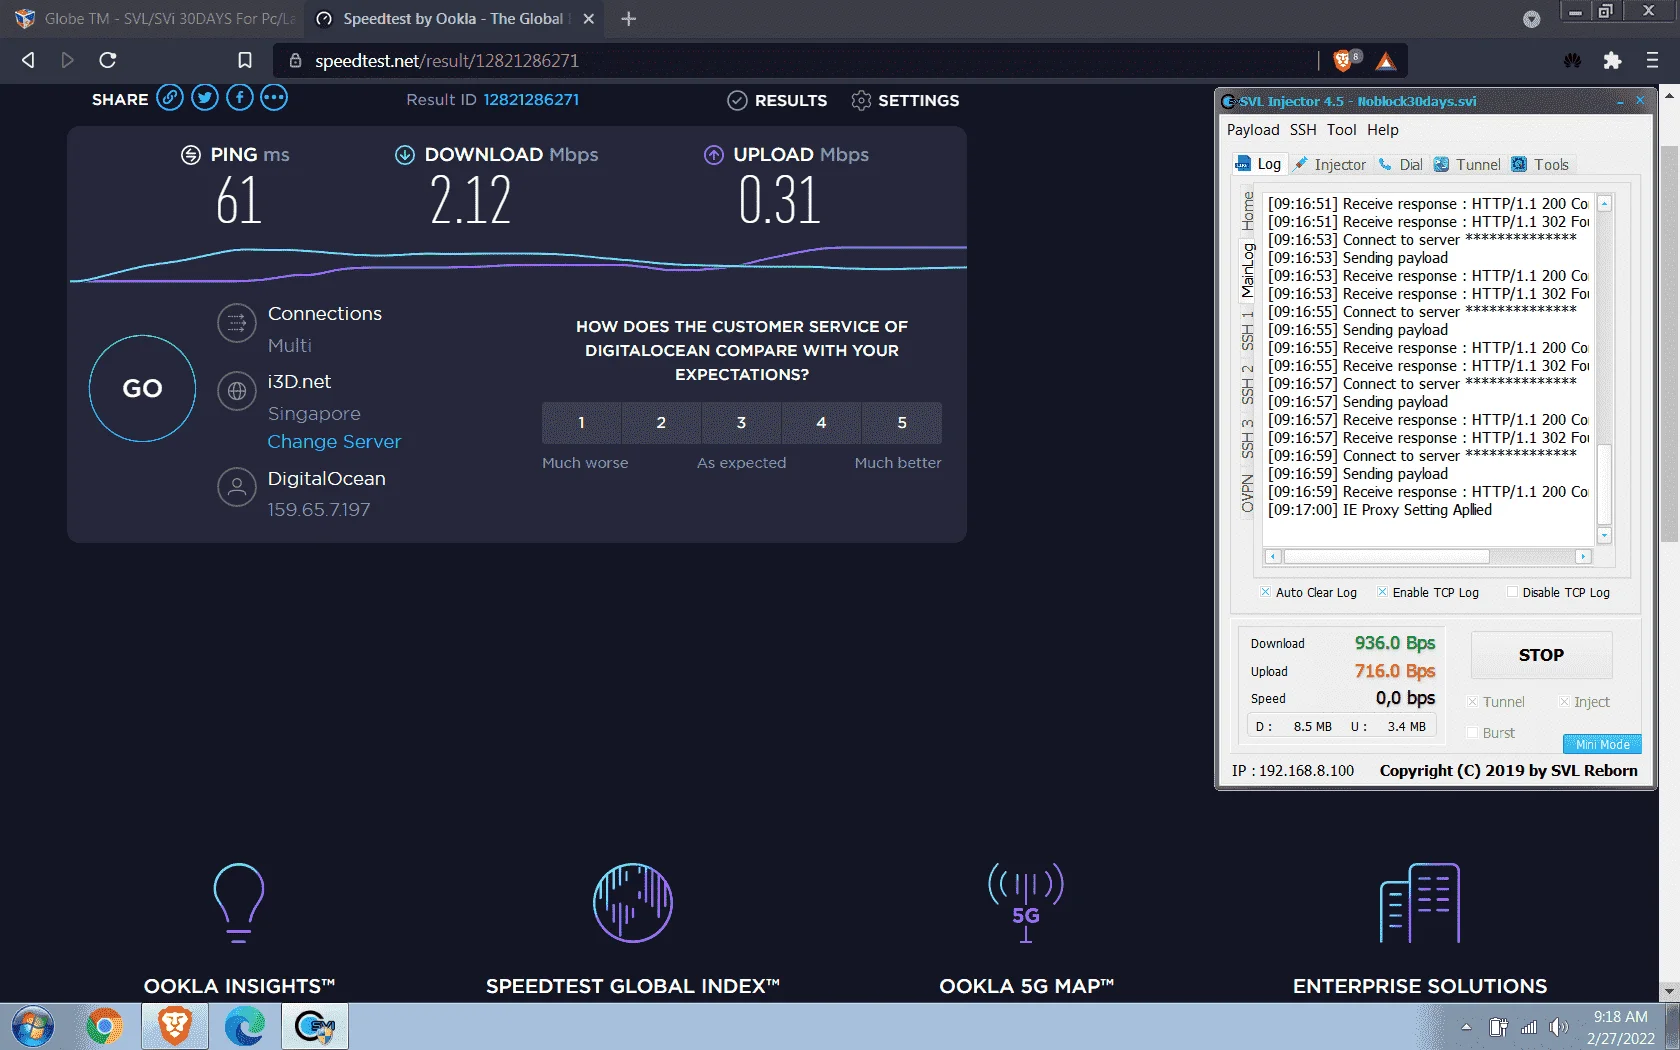Open Microsoft Edge from the taskbar

(245, 1027)
